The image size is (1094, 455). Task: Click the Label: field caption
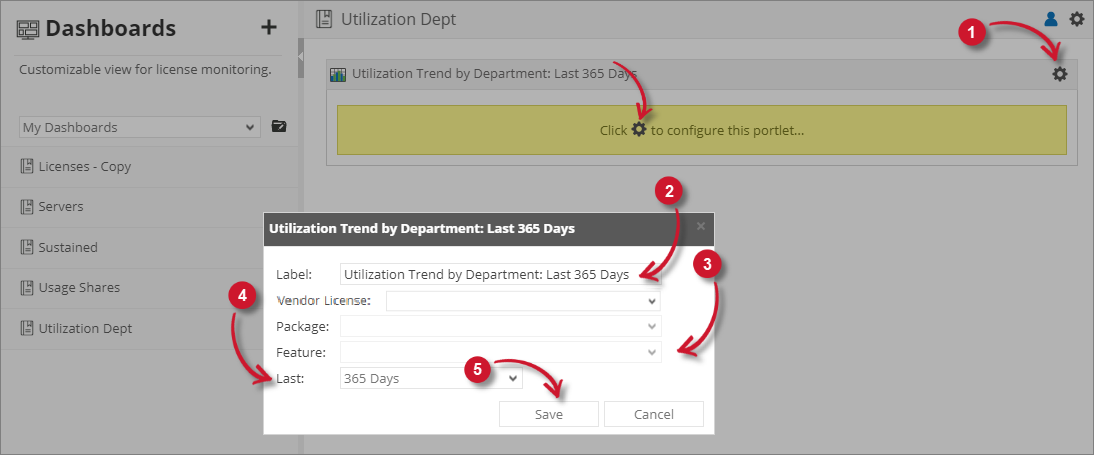(x=294, y=274)
